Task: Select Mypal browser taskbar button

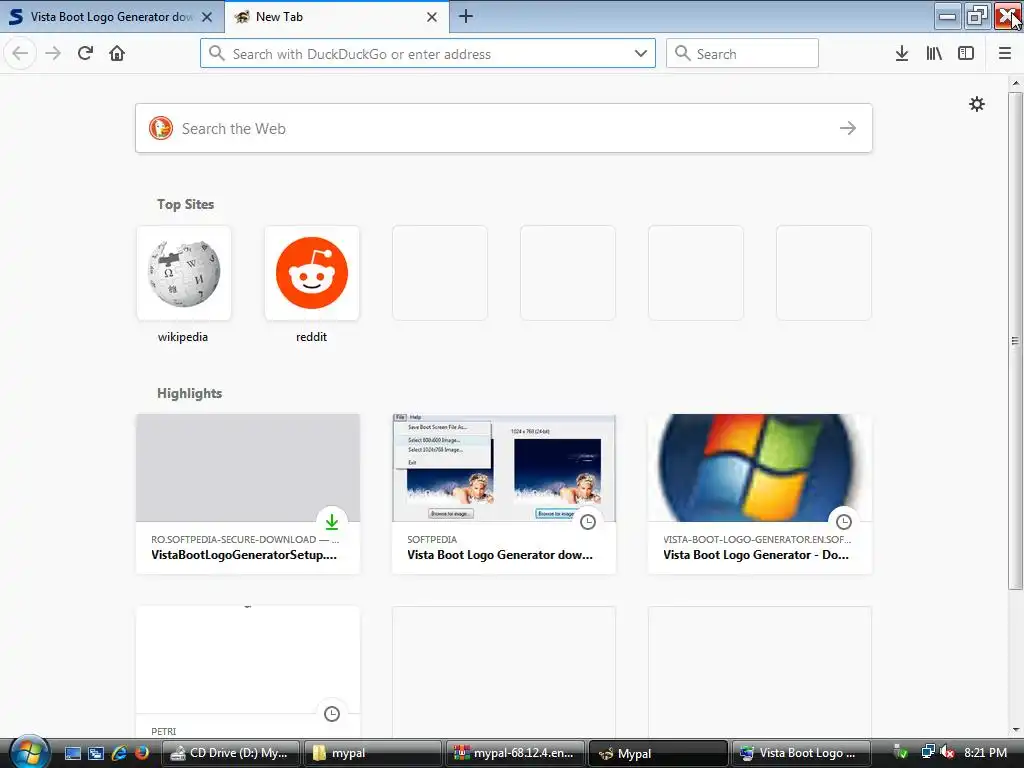Action: pyautogui.click(x=658, y=753)
